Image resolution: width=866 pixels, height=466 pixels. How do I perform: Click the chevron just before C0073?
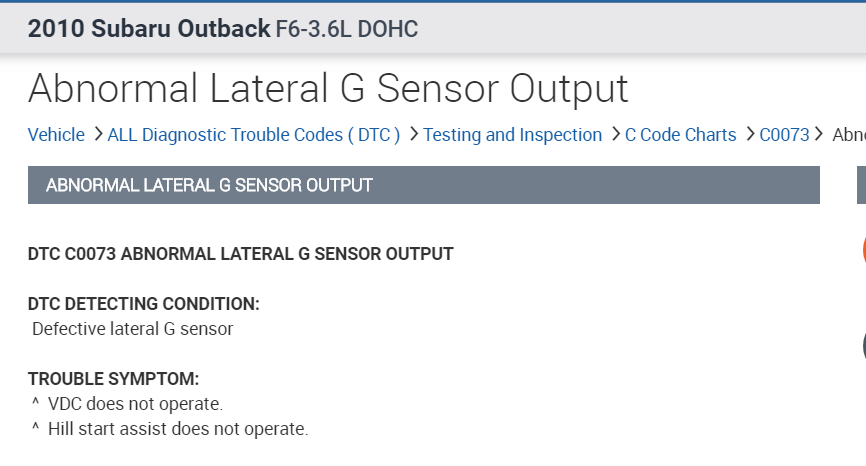(749, 134)
